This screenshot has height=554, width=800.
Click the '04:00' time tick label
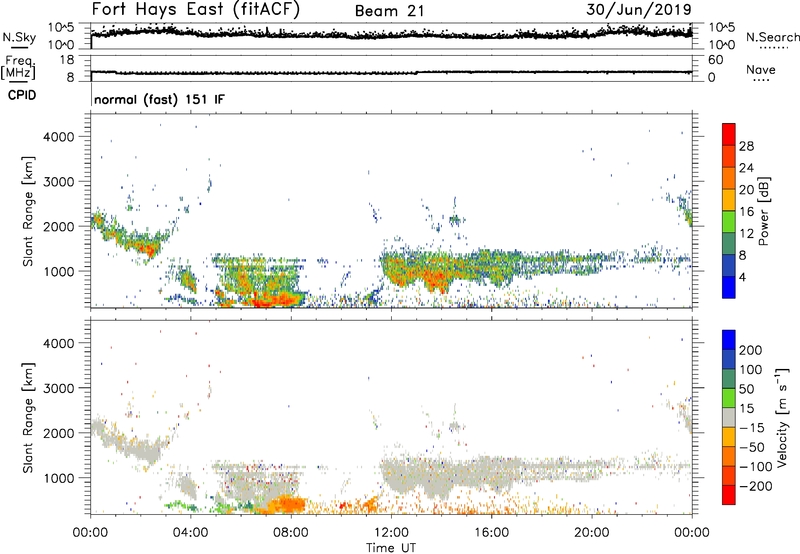point(190,533)
